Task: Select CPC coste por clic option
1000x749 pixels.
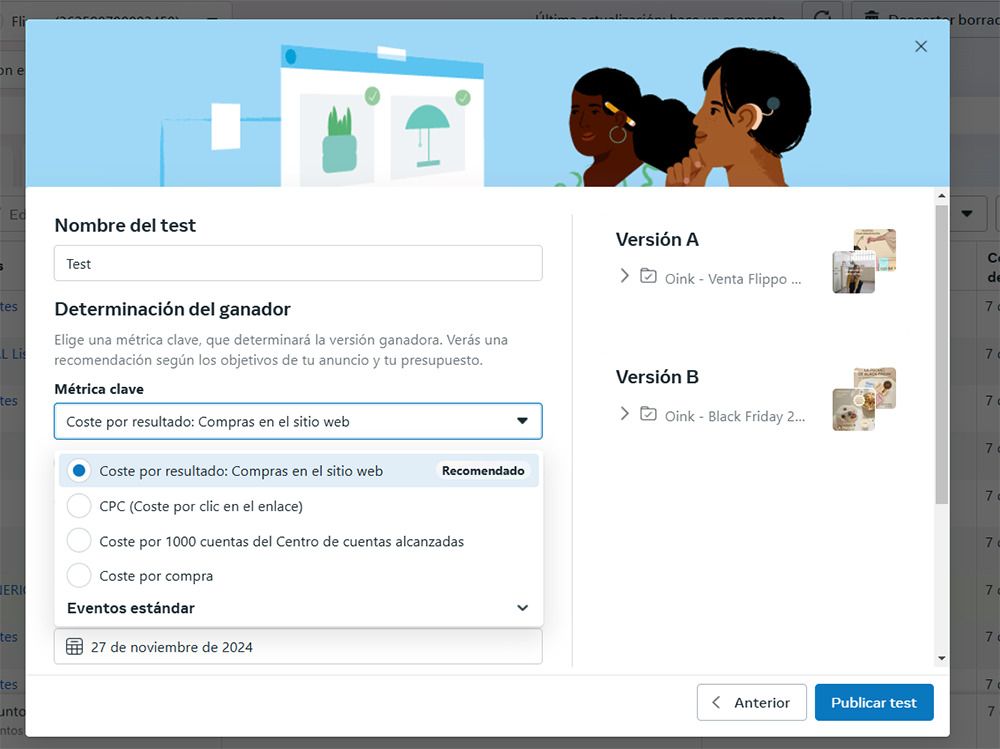Action: coord(79,506)
